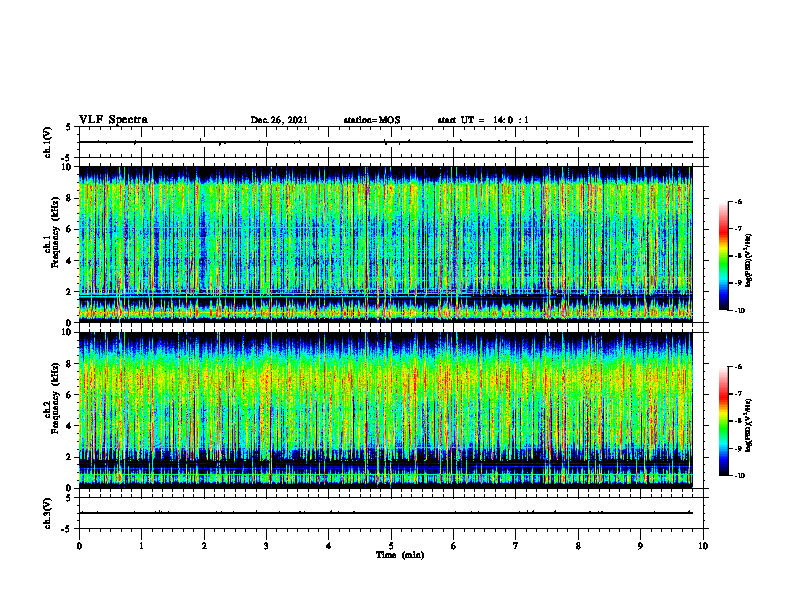Click time axis tick label "3"
The image size is (792, 612).
[266, 546]
